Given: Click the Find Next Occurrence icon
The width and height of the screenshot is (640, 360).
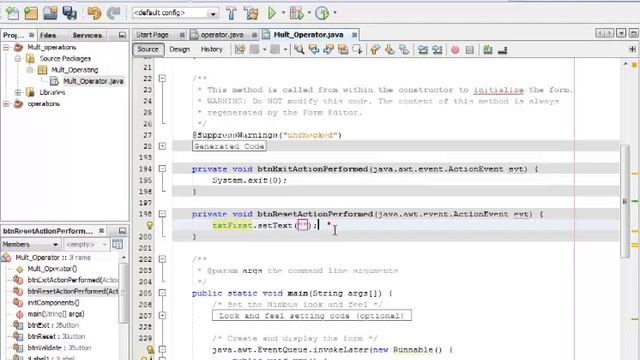Looking at the screenshot, I should pos(329,50).
